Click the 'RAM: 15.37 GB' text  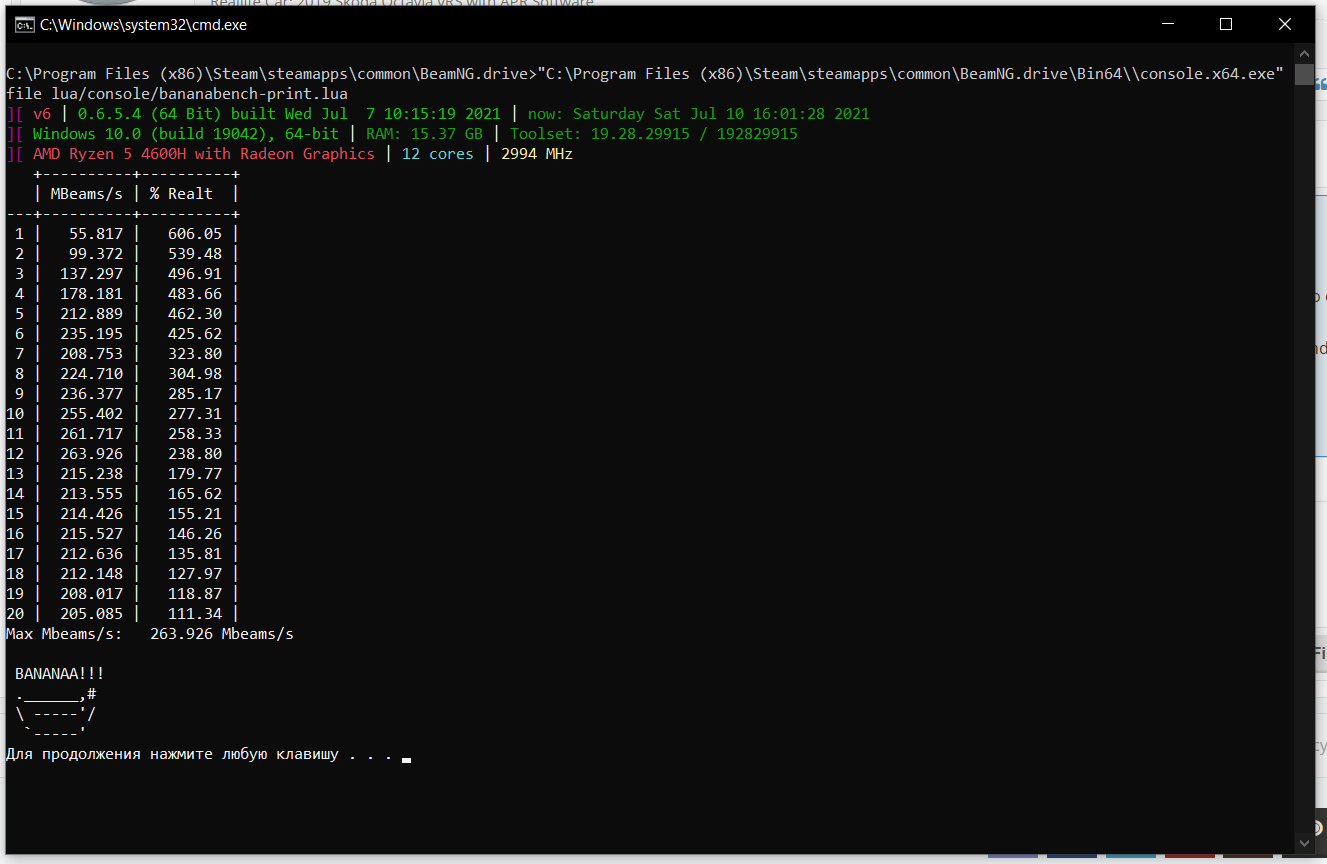[424, 134]
